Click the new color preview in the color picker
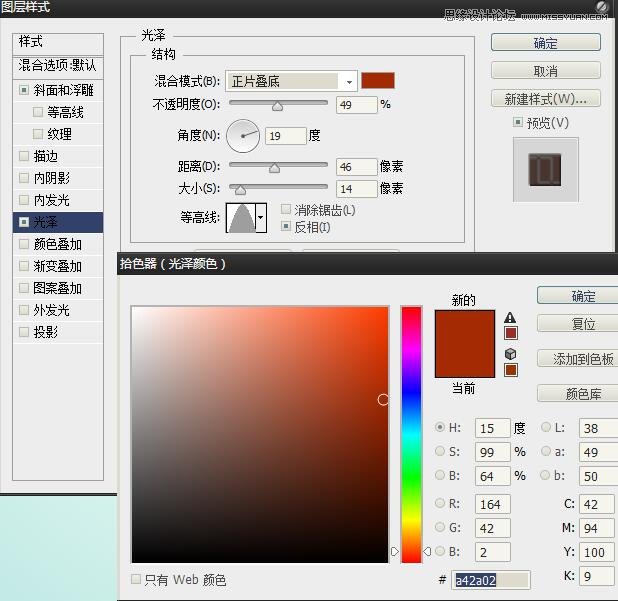618x601 pixels. [465, 327]
